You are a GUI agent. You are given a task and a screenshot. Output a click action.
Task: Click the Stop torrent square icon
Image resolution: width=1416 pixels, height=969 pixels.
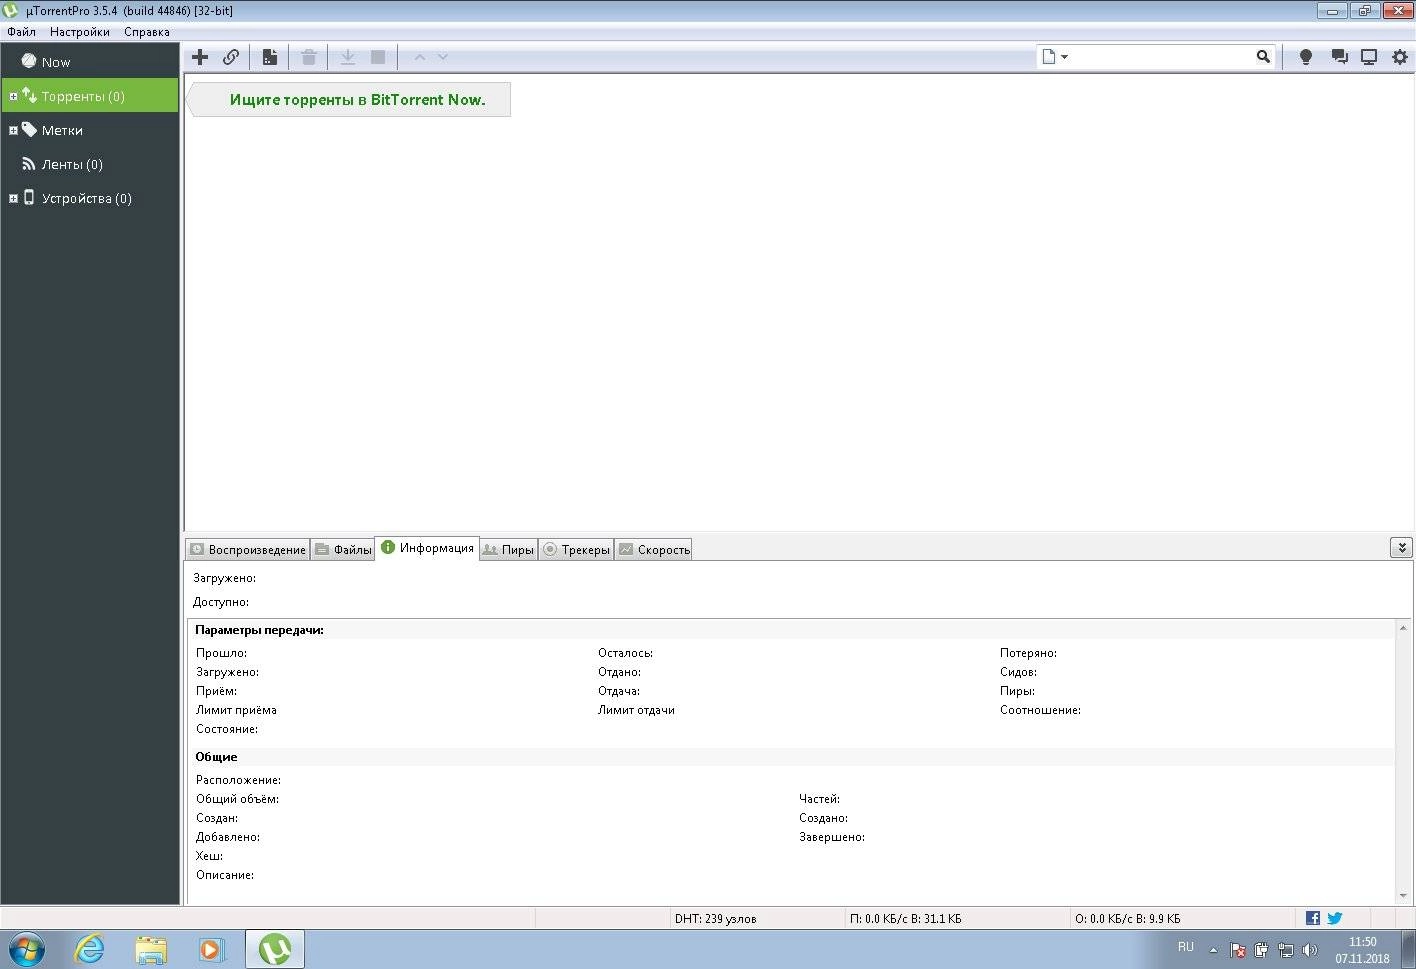[378, 57]
